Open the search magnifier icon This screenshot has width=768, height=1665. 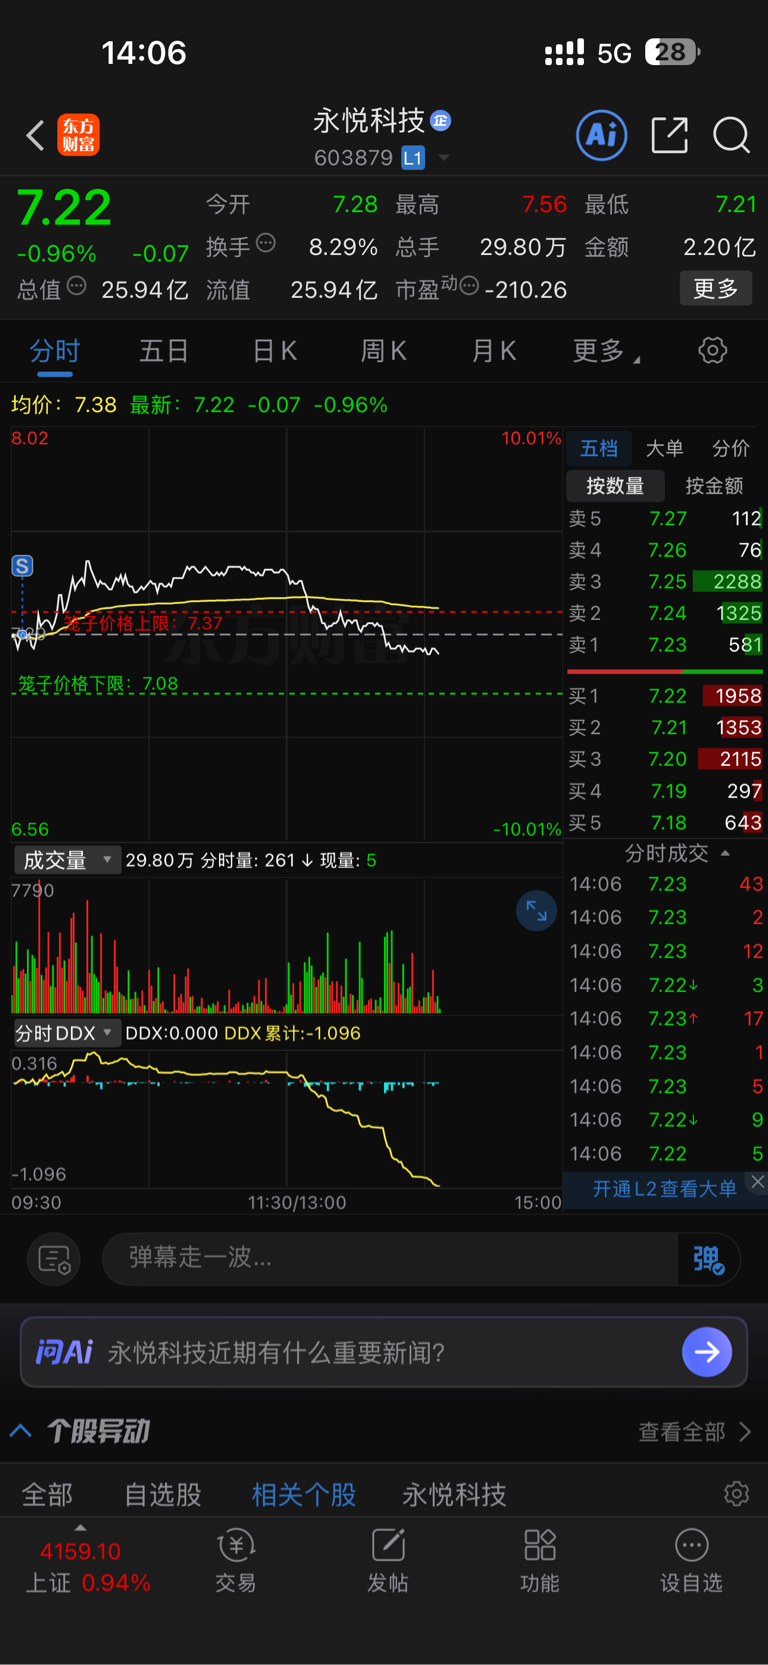731,135
